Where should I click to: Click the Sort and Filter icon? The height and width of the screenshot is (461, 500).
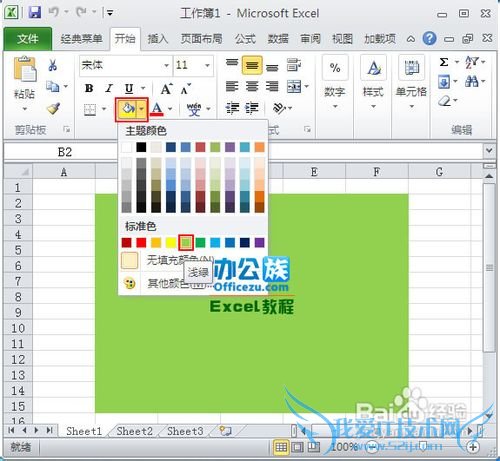[472, 62]
